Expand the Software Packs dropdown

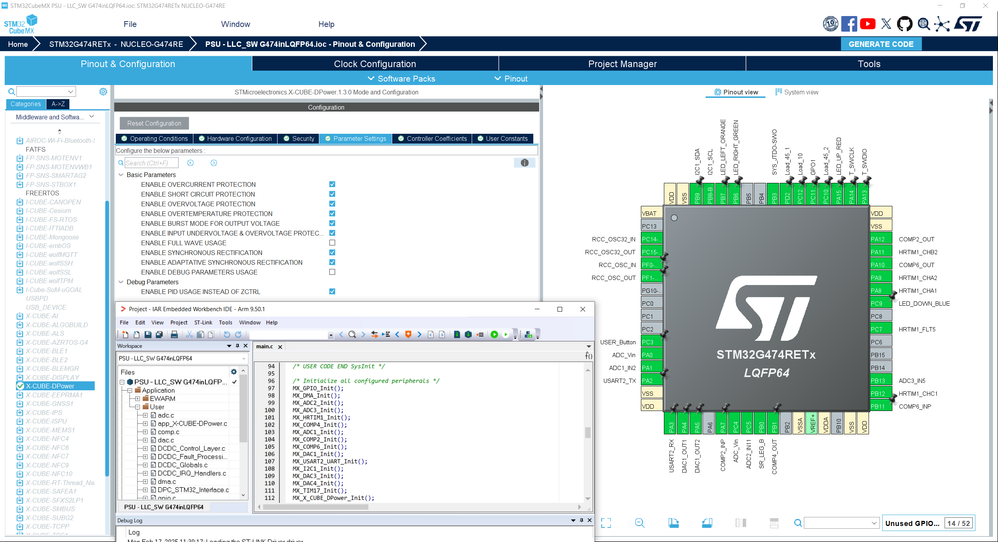coord(402,78)
